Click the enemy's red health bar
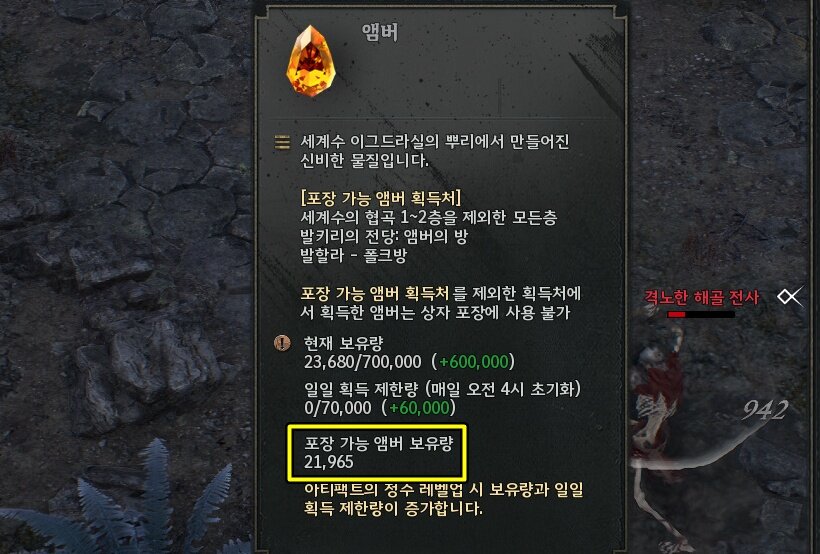Screen dimensions: 820x554 click(x=701, y=314)
